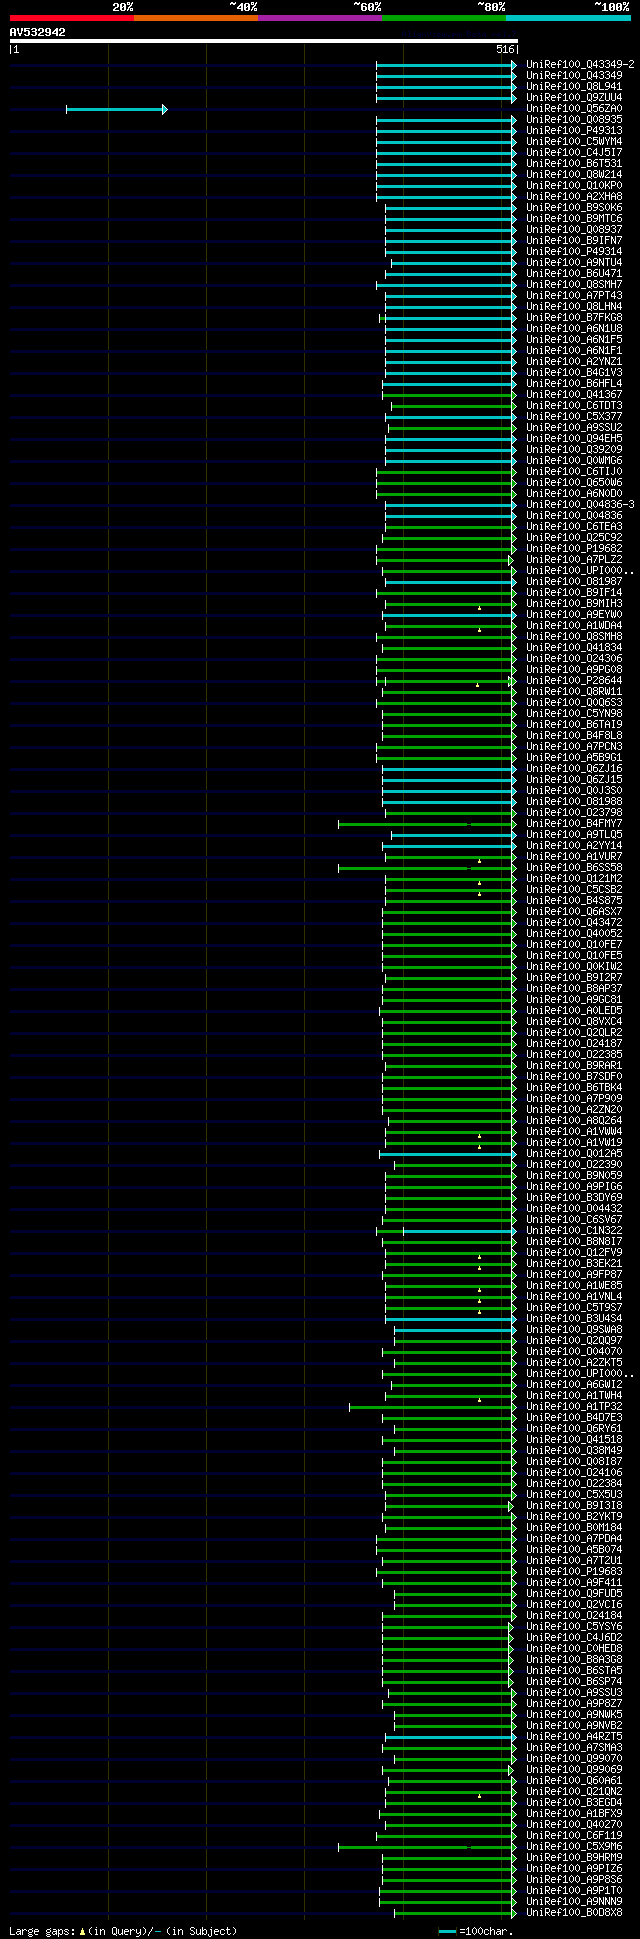
Task: Open hit UniRef100_B6HFL4
Action: point(574,384)
